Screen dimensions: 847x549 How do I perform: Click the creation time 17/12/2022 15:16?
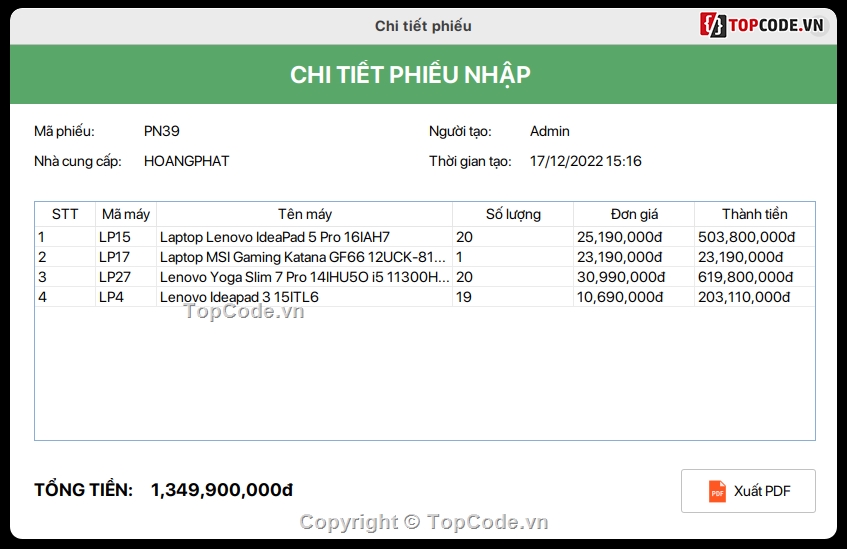586,161
